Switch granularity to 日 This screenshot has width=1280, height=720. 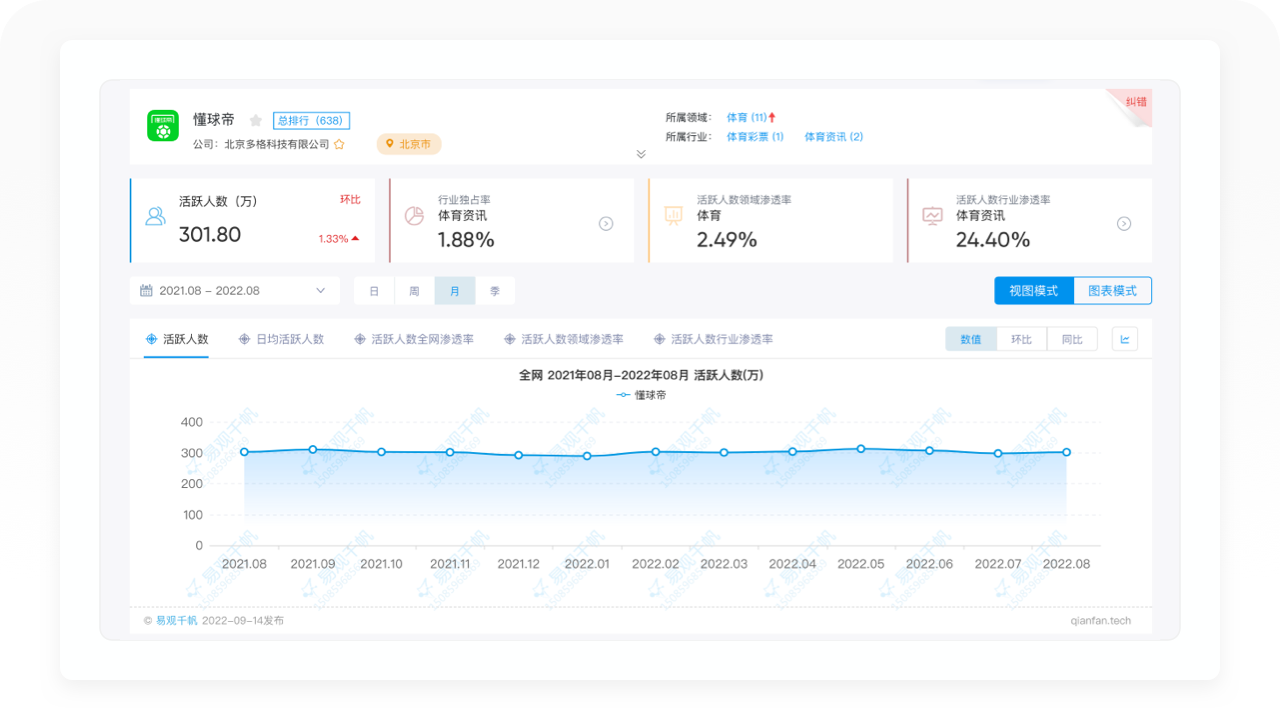(374, 291)
